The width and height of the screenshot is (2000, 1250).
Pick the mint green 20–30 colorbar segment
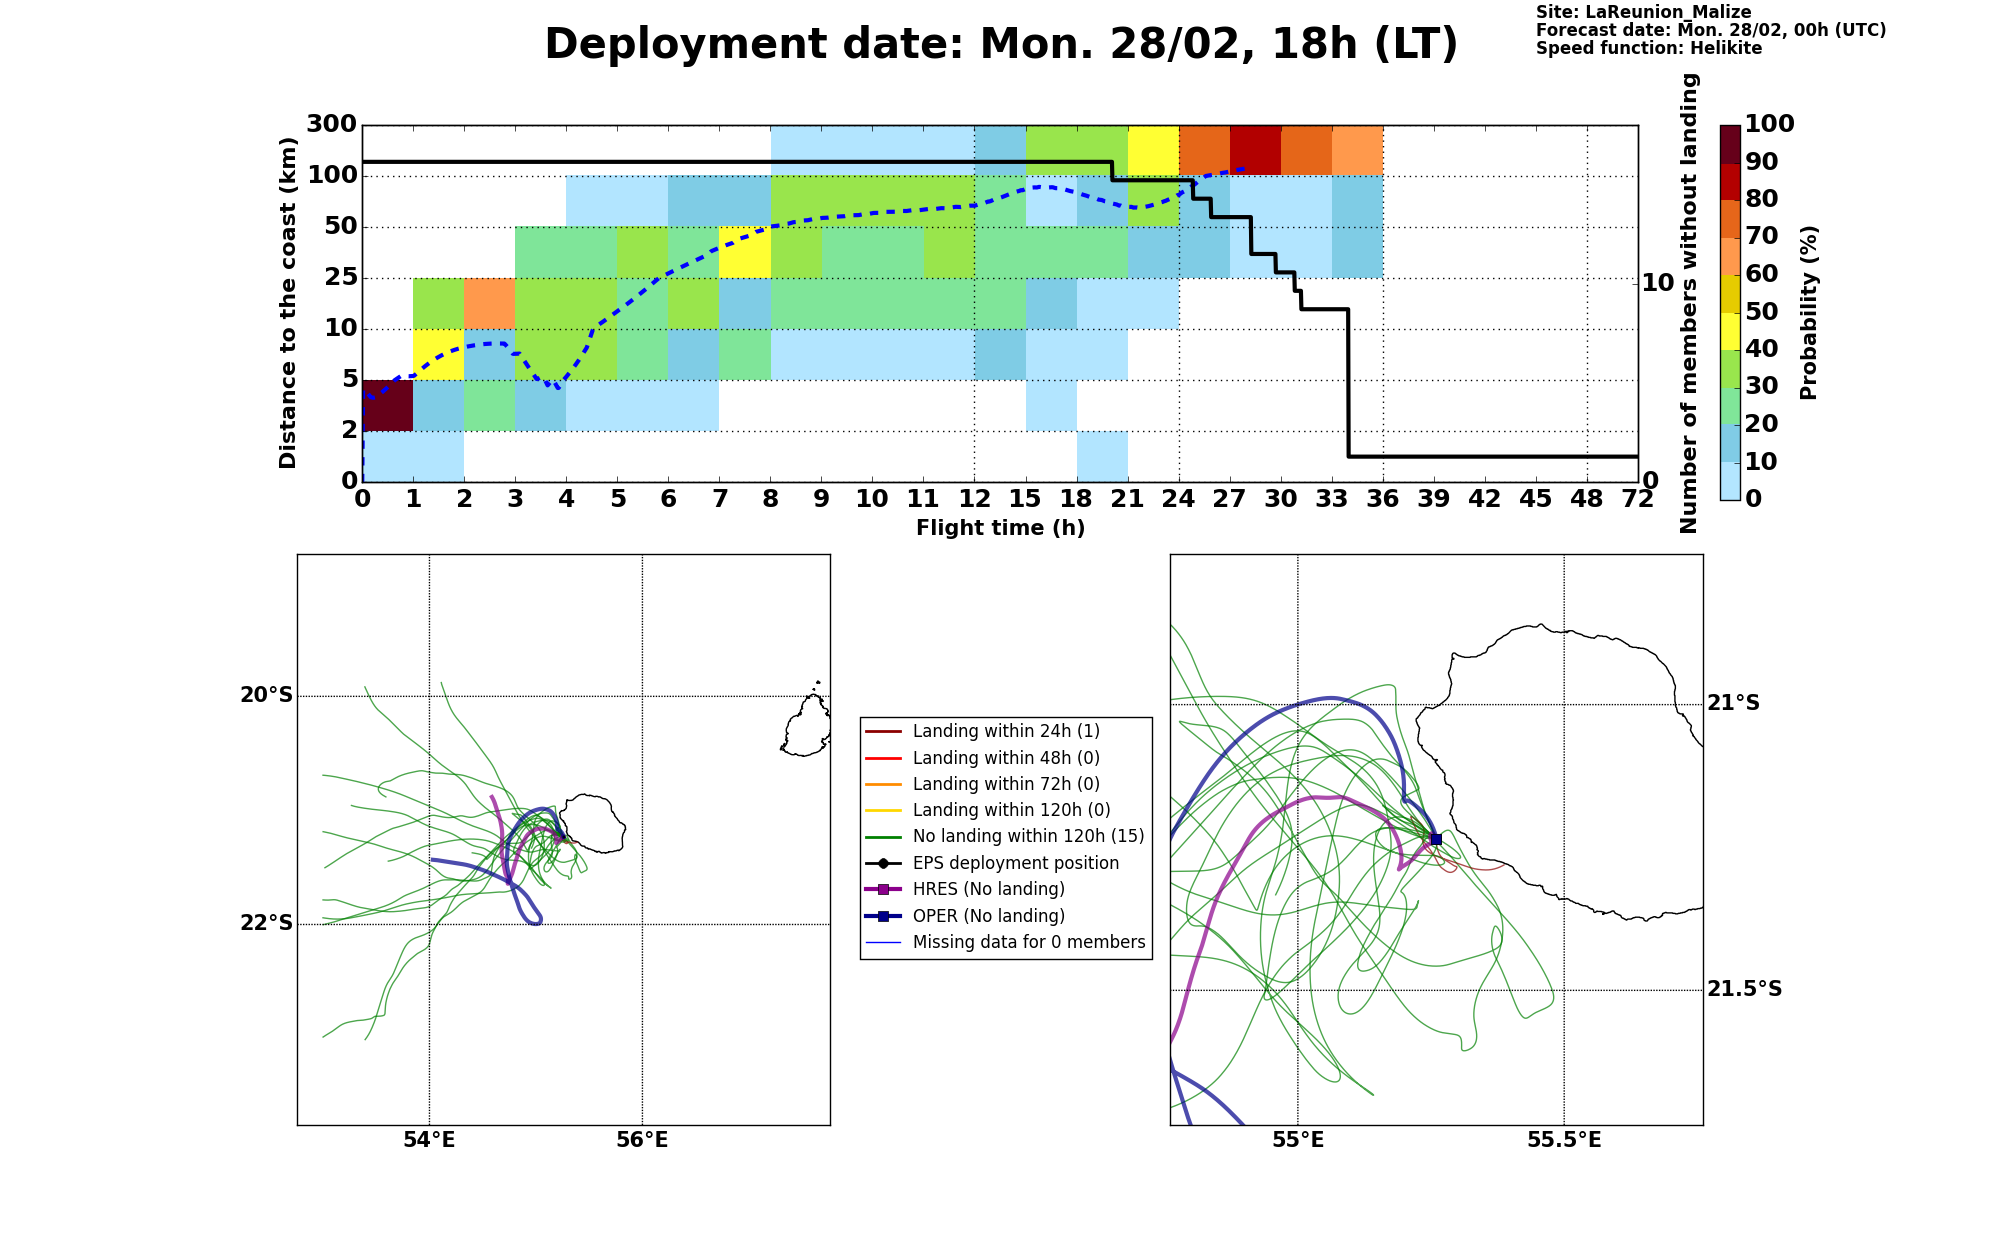click(x=1730, y=406)
